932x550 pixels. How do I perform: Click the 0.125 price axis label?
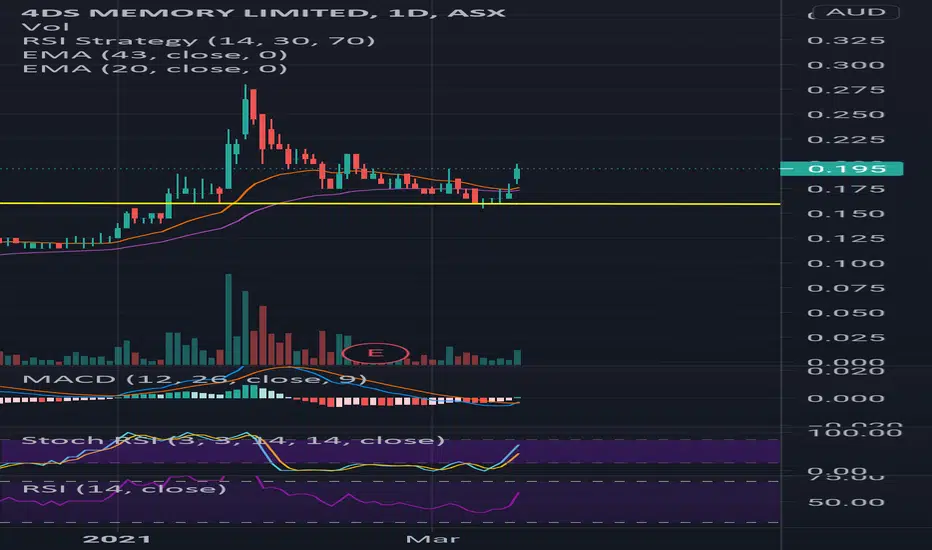coord(846,238)
